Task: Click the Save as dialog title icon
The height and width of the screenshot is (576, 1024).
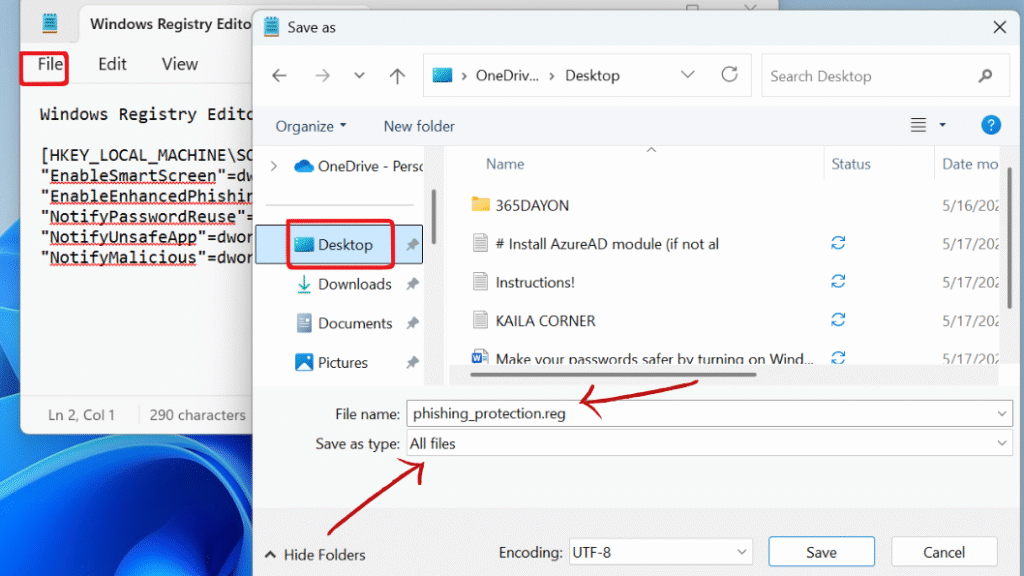Action: [x=272, y=27]
